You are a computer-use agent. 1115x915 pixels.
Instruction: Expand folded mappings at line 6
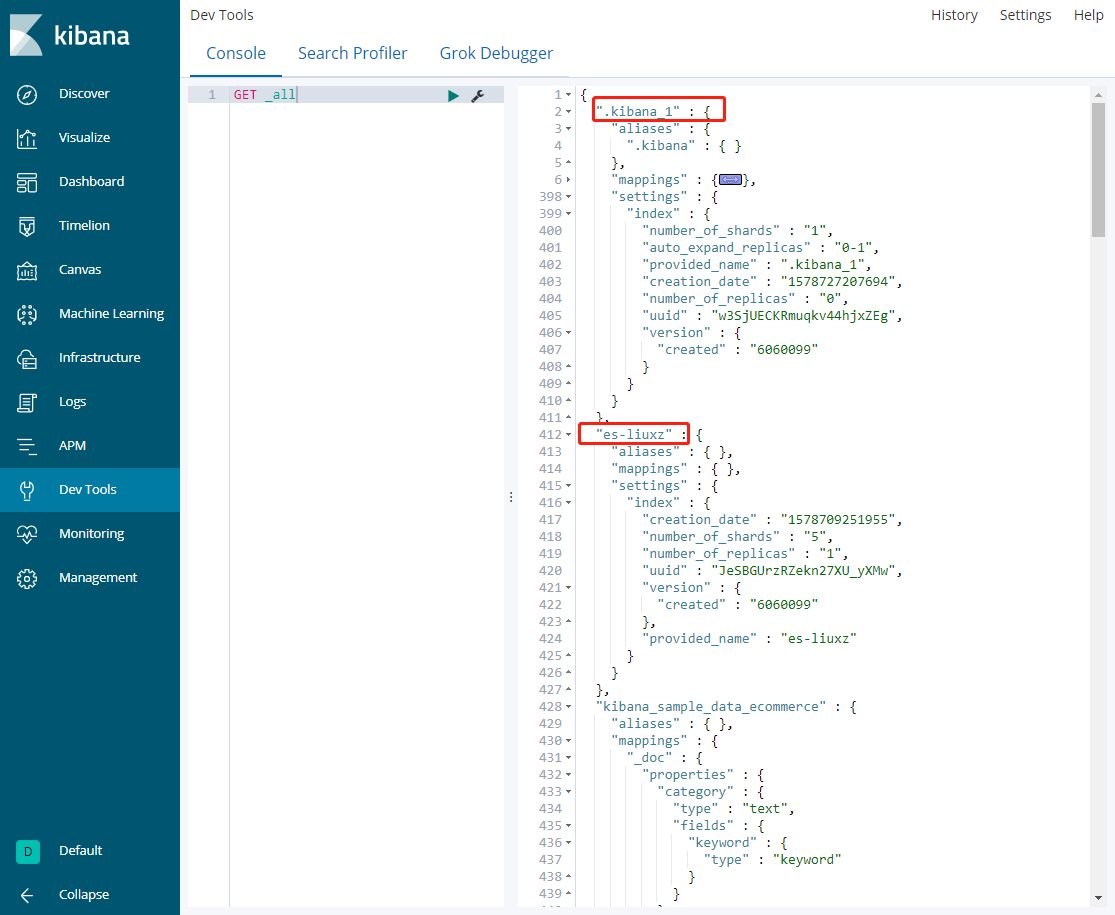click(x=568, y=180)
